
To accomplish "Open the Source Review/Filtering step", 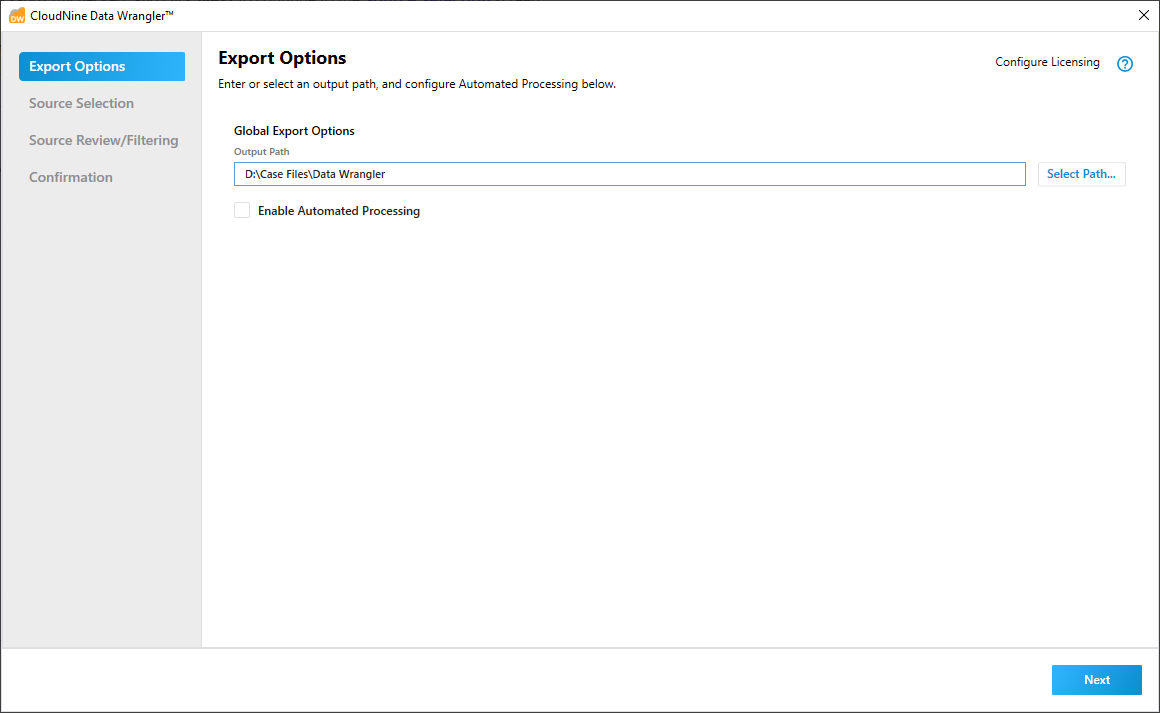I will tap(104, 141).
